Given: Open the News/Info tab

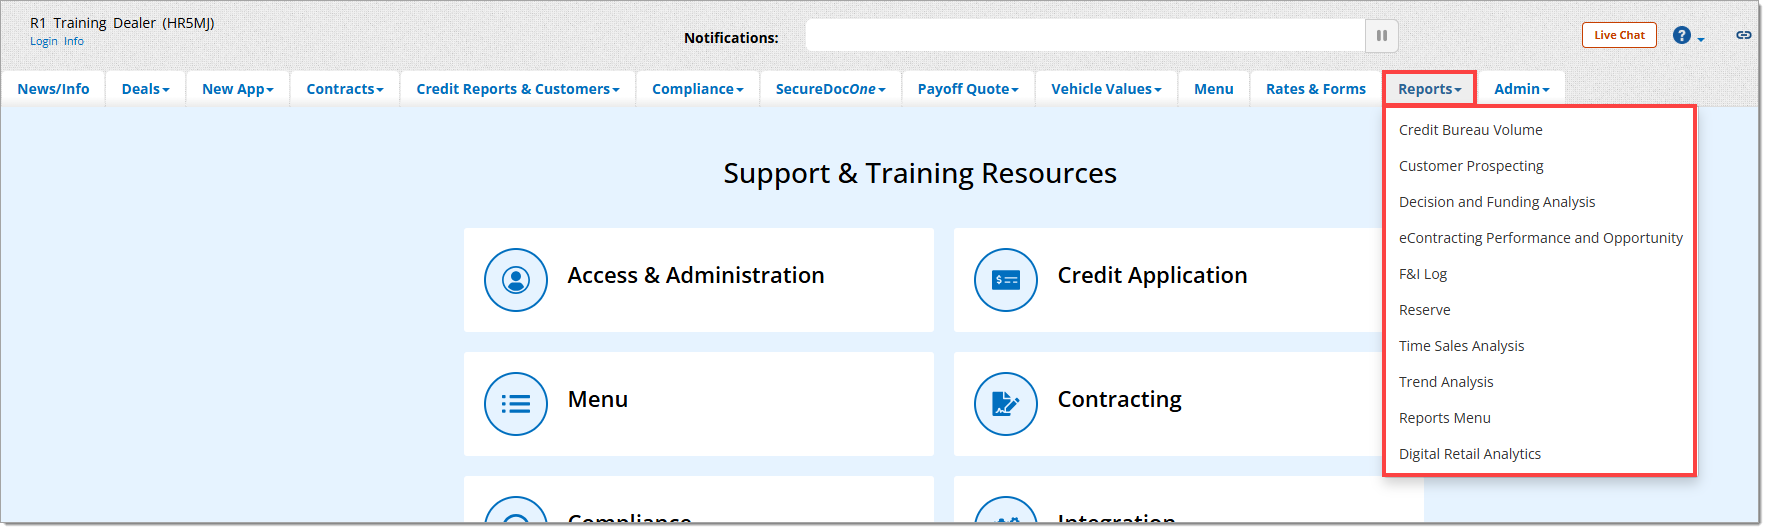Looking at the screenshot, I should [x=53, y=89].
